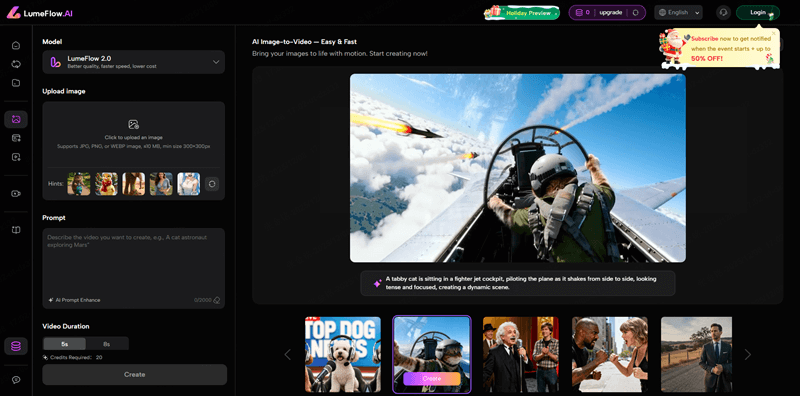Focus the Prompt text area

[x=134, y=268]
